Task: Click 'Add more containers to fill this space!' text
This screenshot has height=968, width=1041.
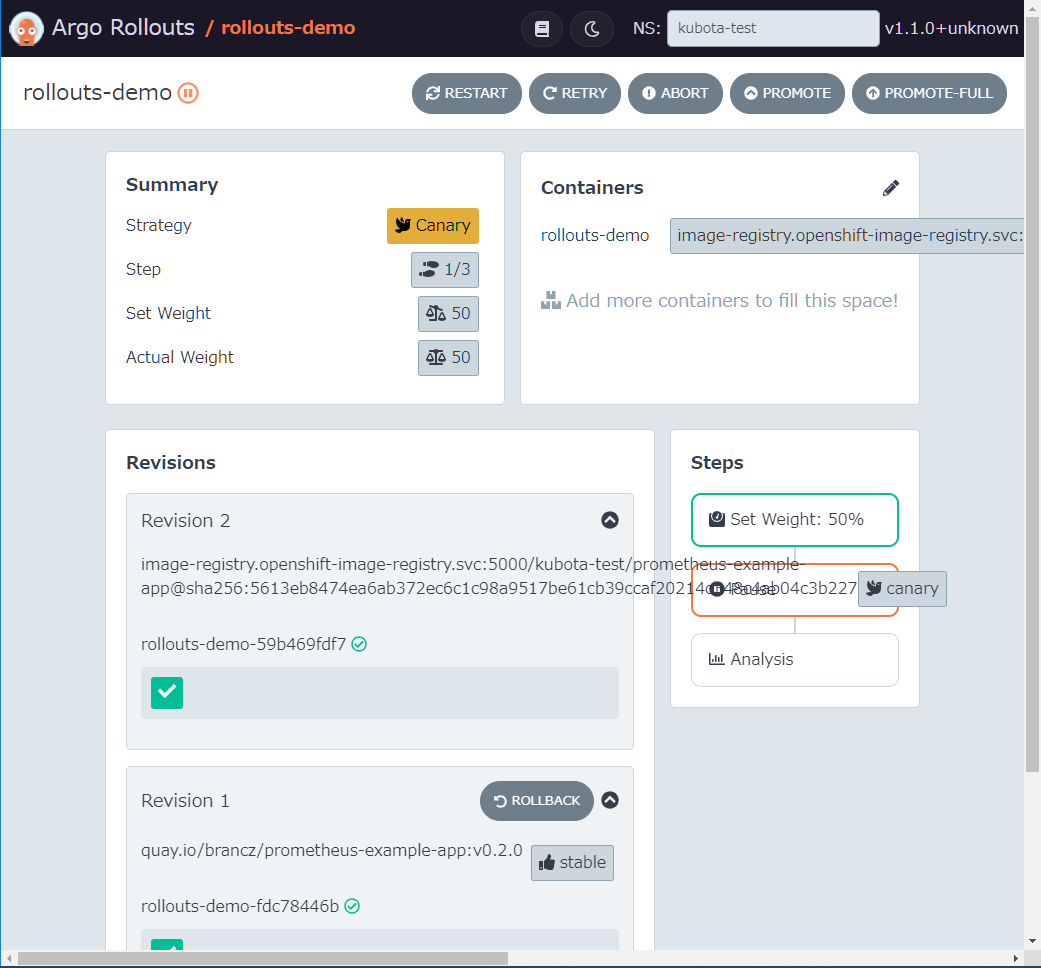Action: coord(732,301)
